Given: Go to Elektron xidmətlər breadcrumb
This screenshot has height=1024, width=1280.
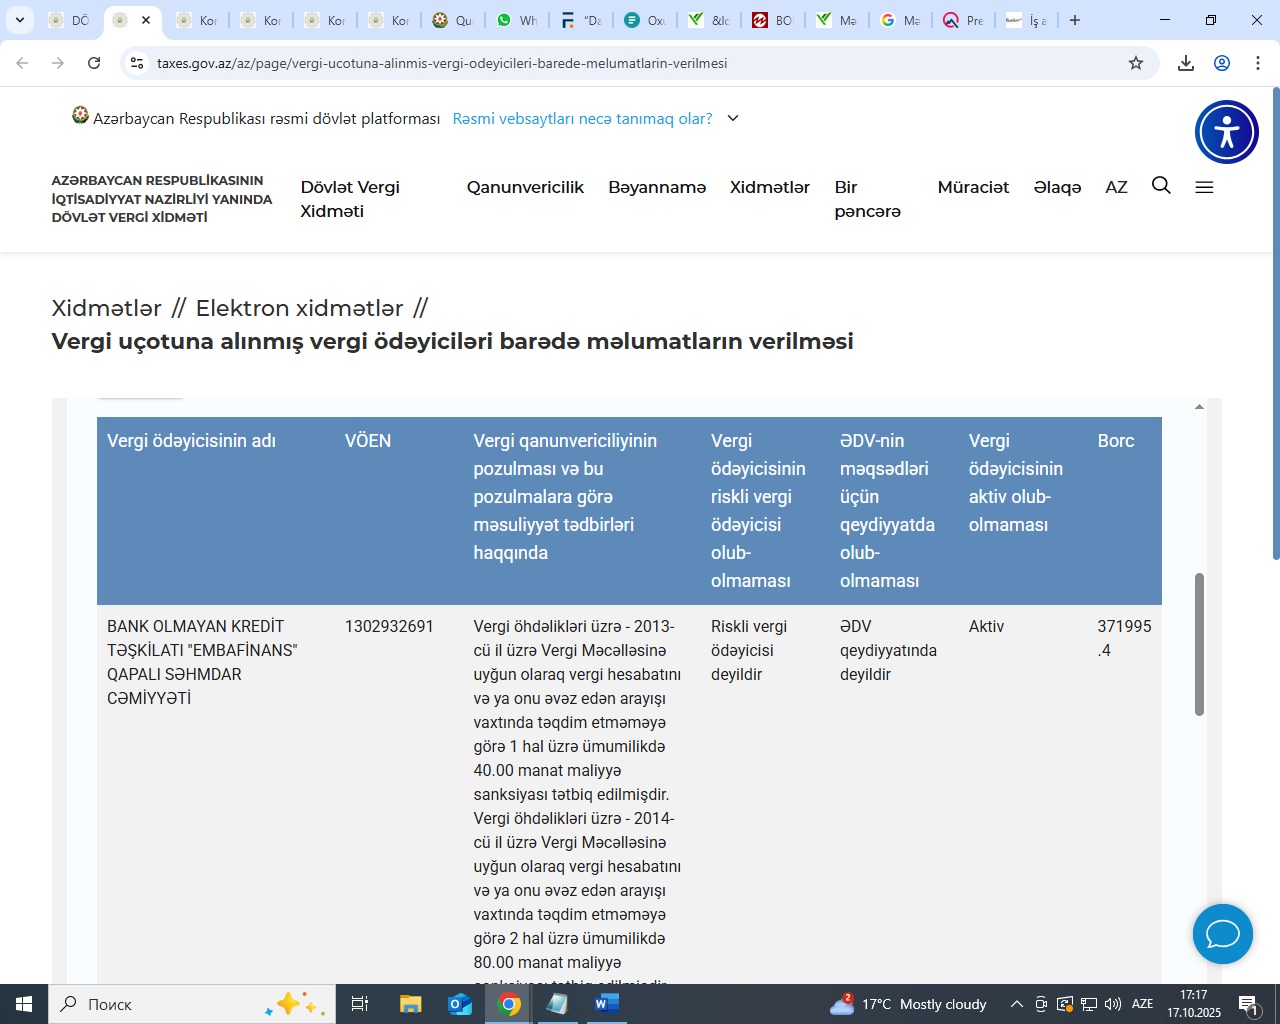Looking at the screenshot, I should [x=299, y=308].
